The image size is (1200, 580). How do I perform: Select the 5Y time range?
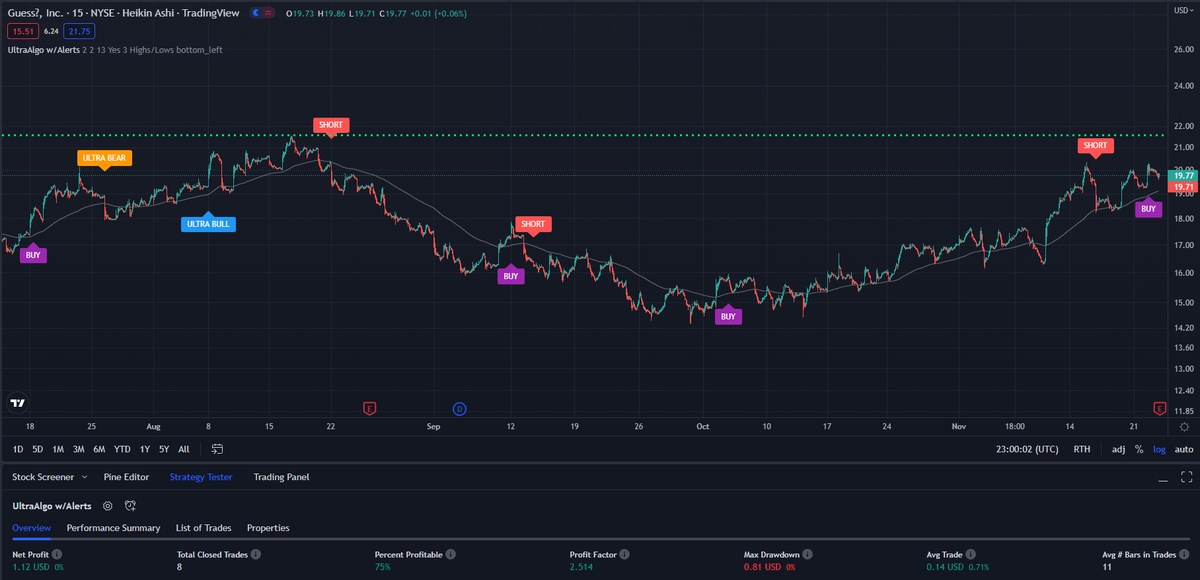tap(164, 449)
